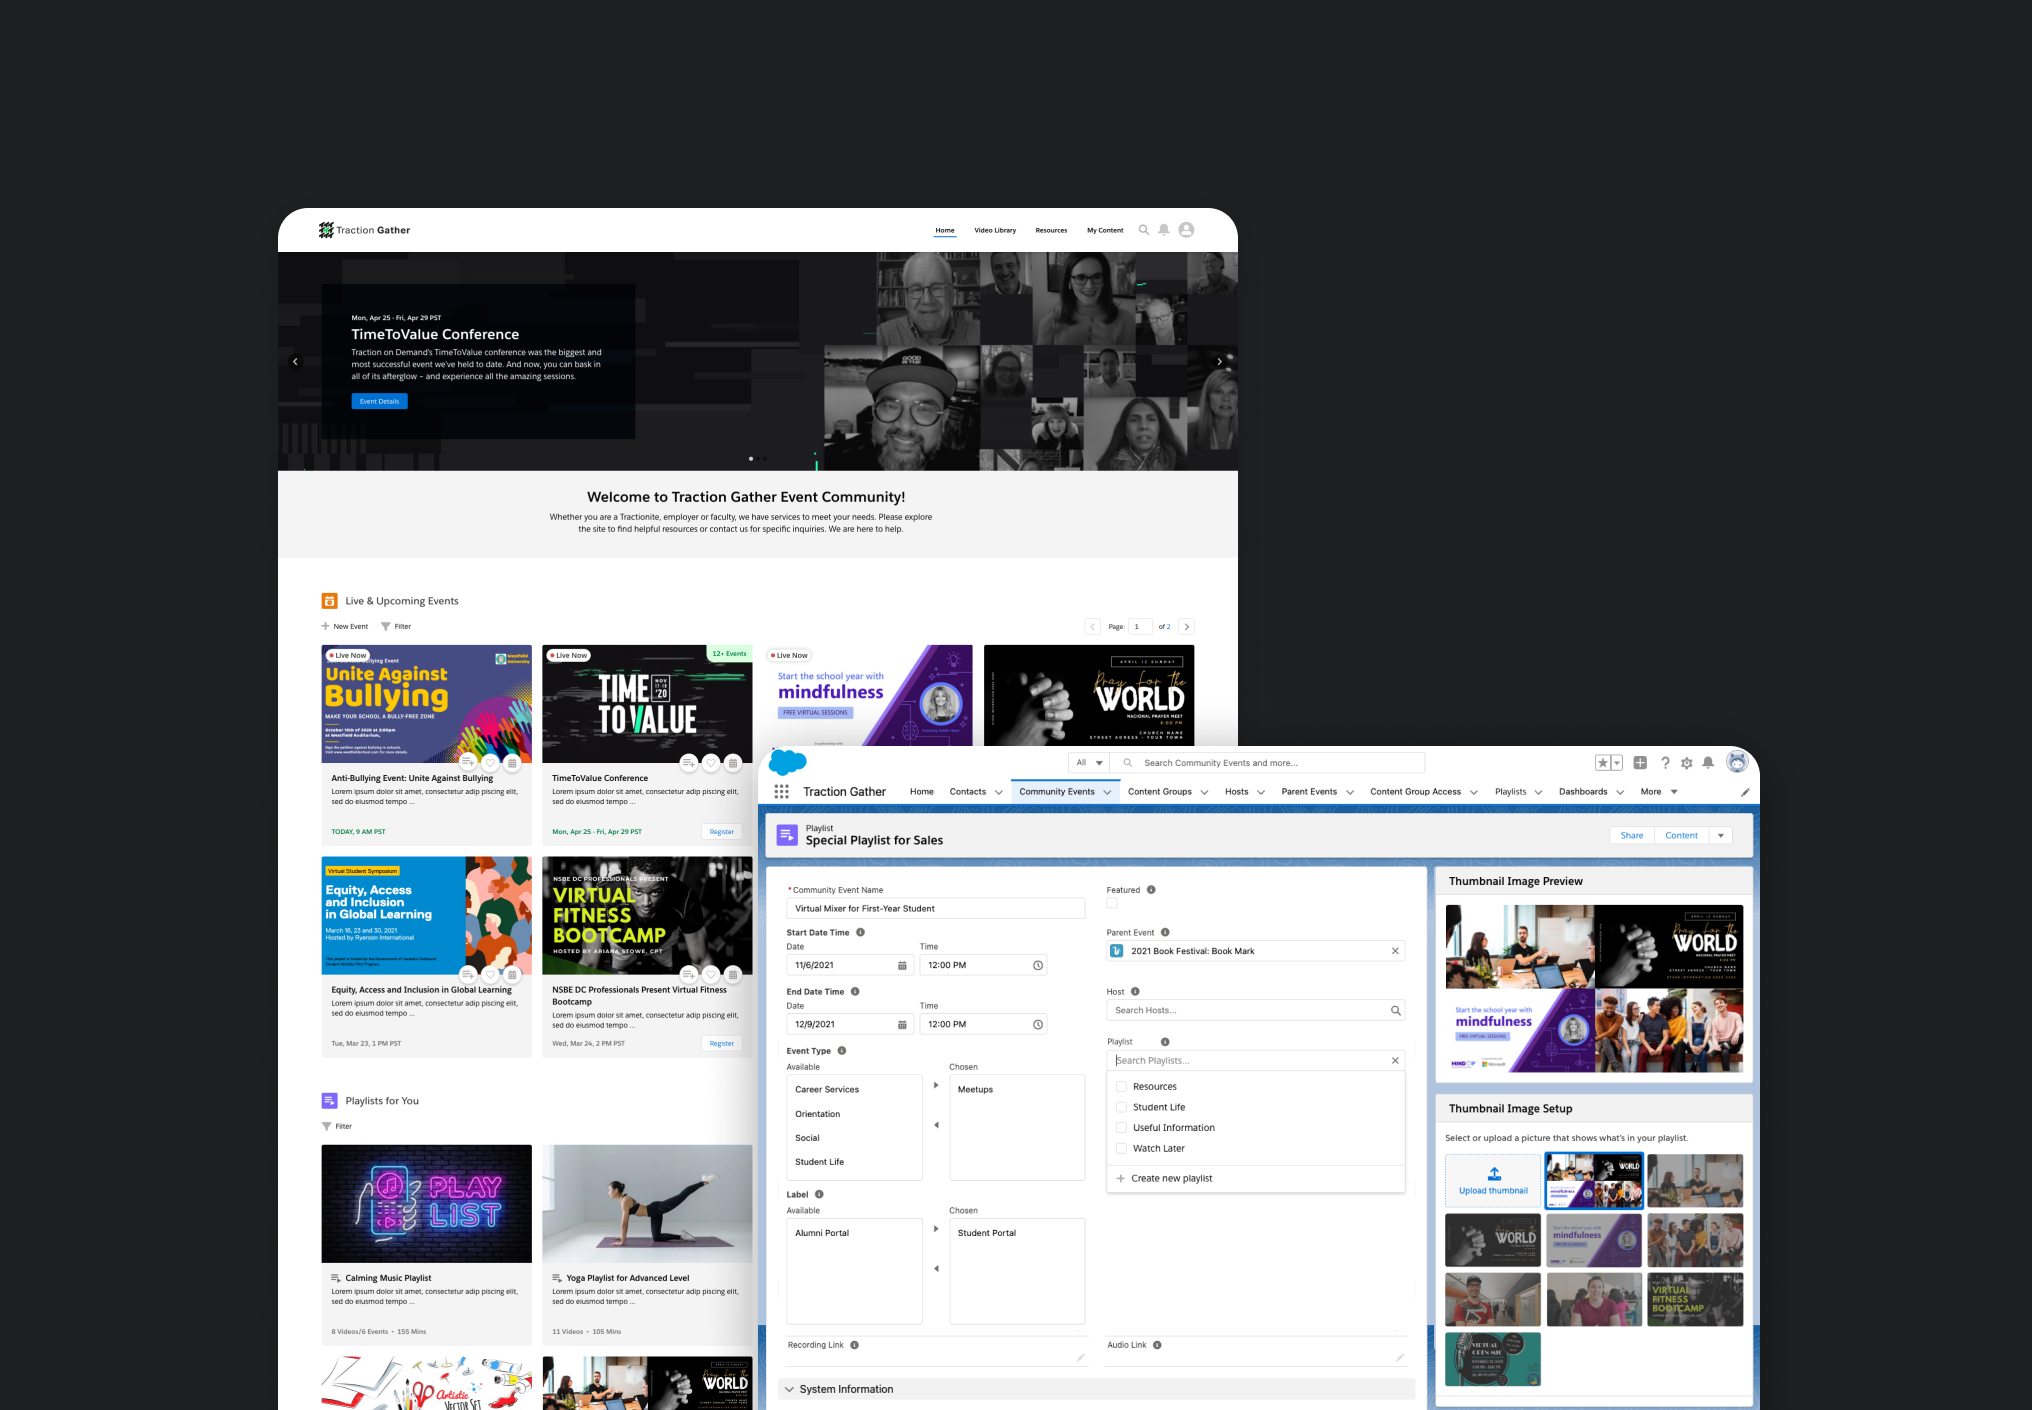Click New Event link
Image resolution: width=2032 pixels, height=1410 pixels.
click(345, 627)
